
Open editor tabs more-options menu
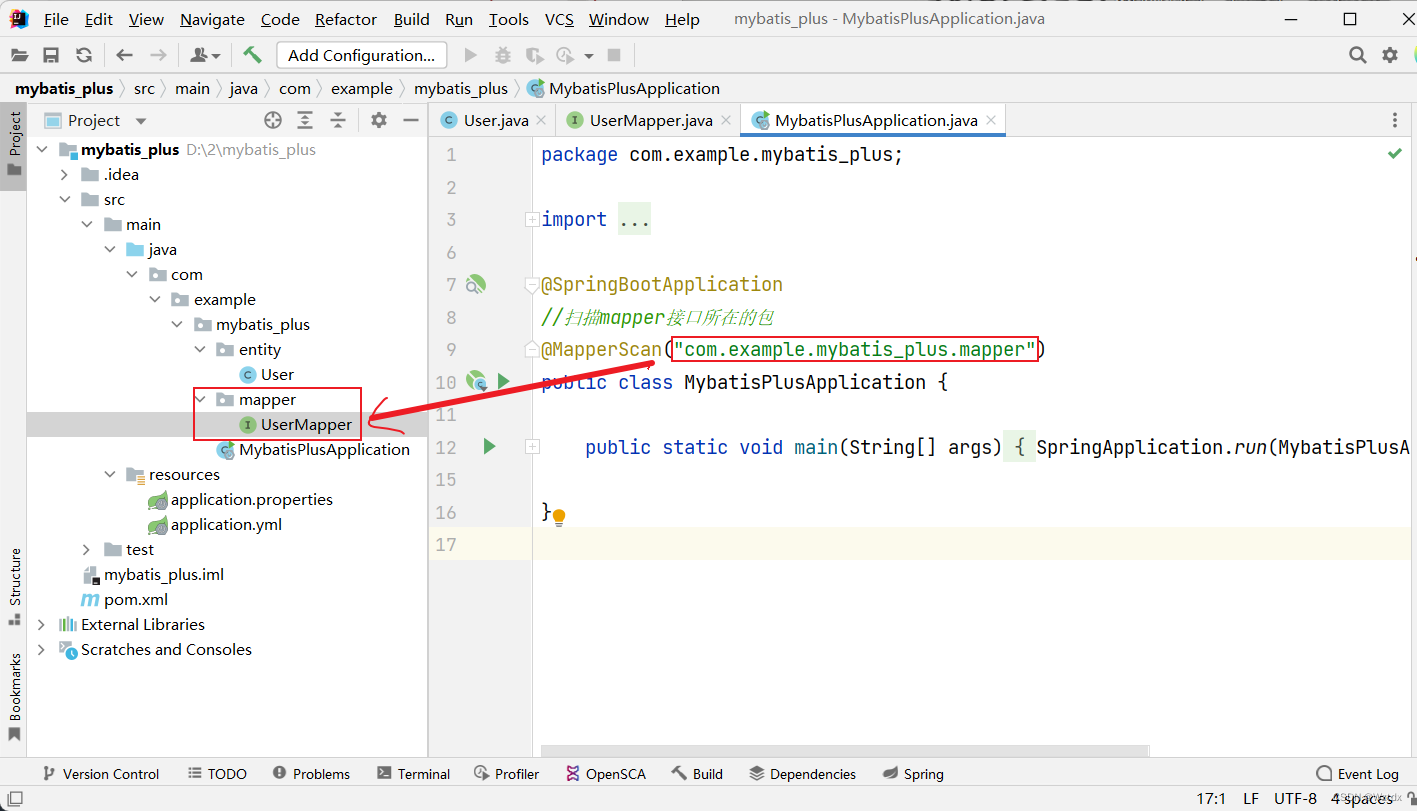[1395, 120]
